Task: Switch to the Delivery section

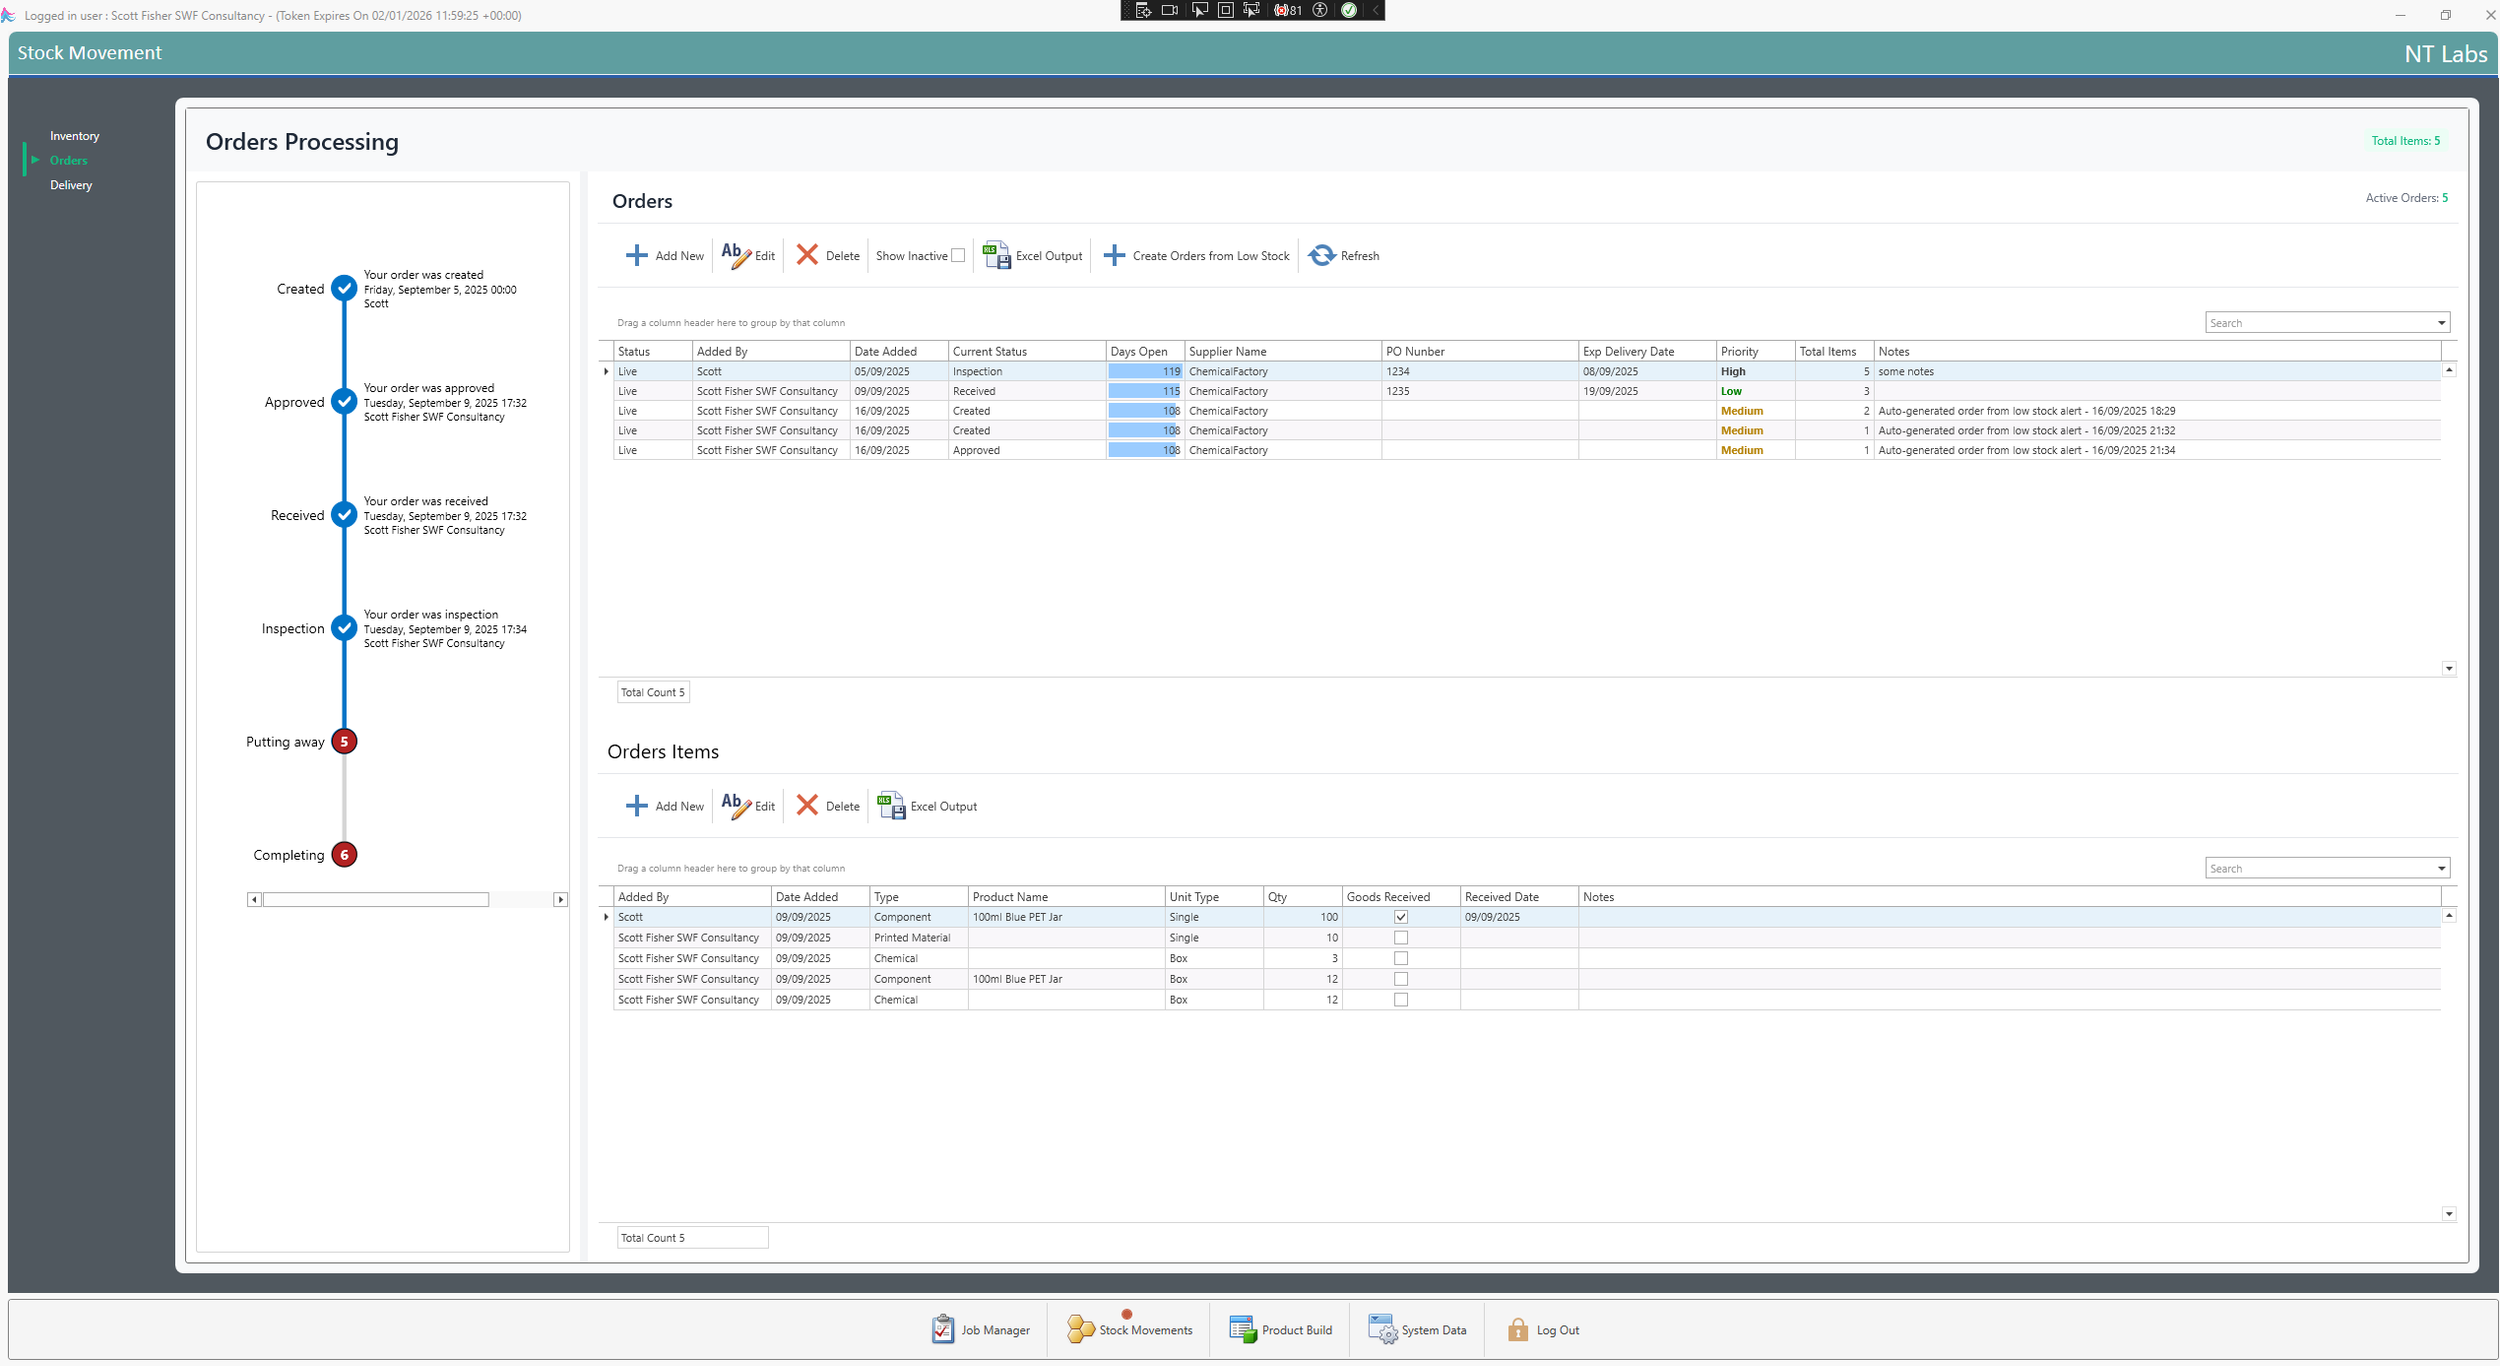Action: pos(71,185)
